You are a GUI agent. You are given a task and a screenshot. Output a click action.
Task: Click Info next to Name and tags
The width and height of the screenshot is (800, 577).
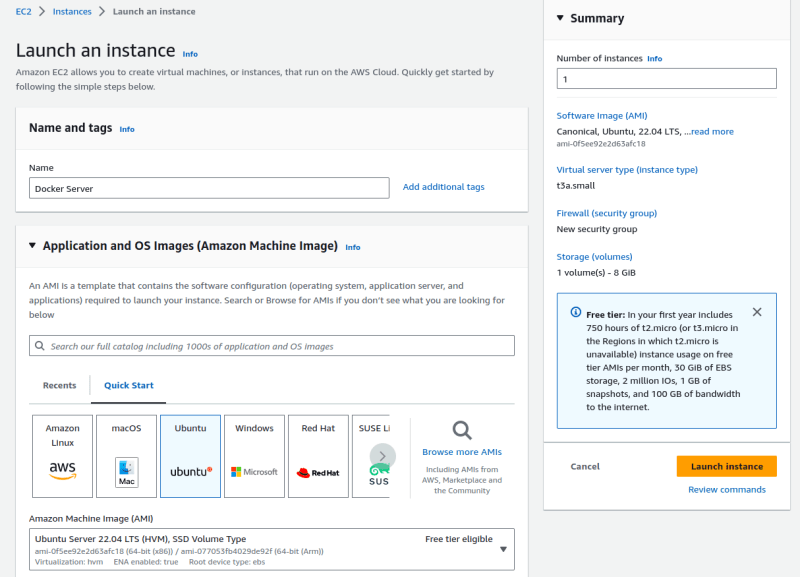(x=127, y=130)
